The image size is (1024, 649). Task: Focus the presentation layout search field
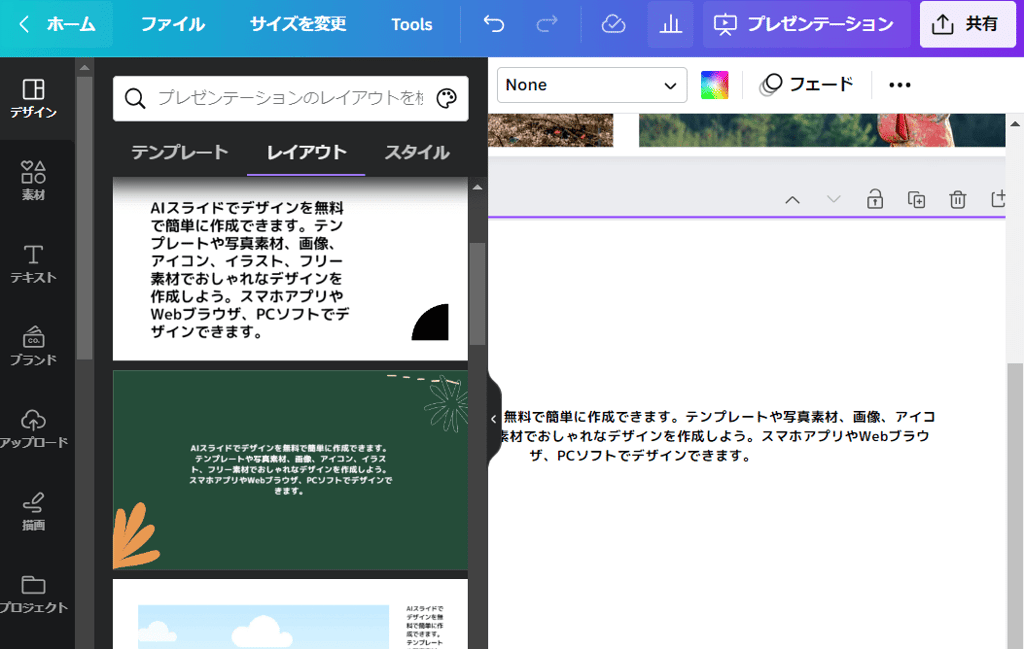pyautogui.click(x=290, y=99)
